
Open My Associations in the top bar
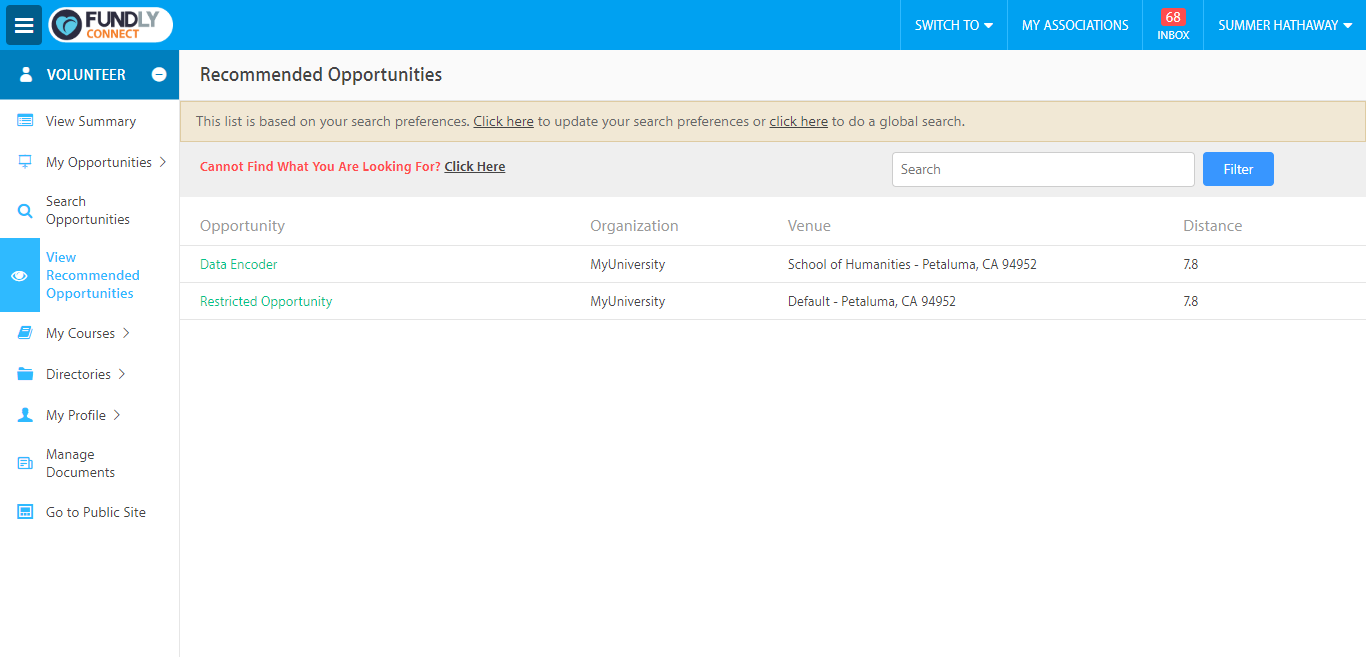1075,25
